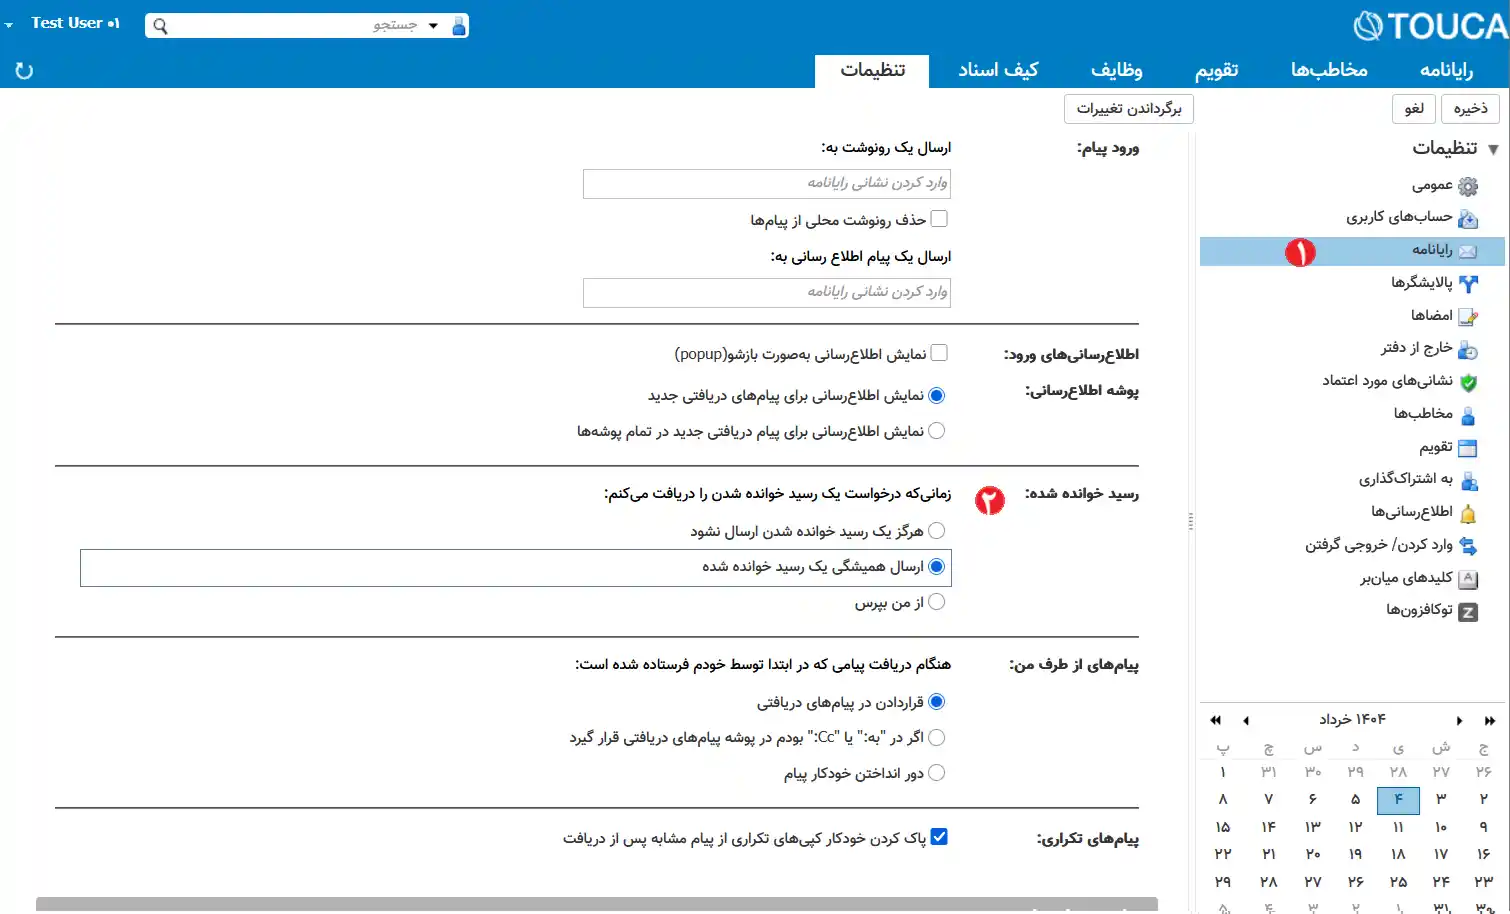Click the search magnifier icon

pos(160,26)
